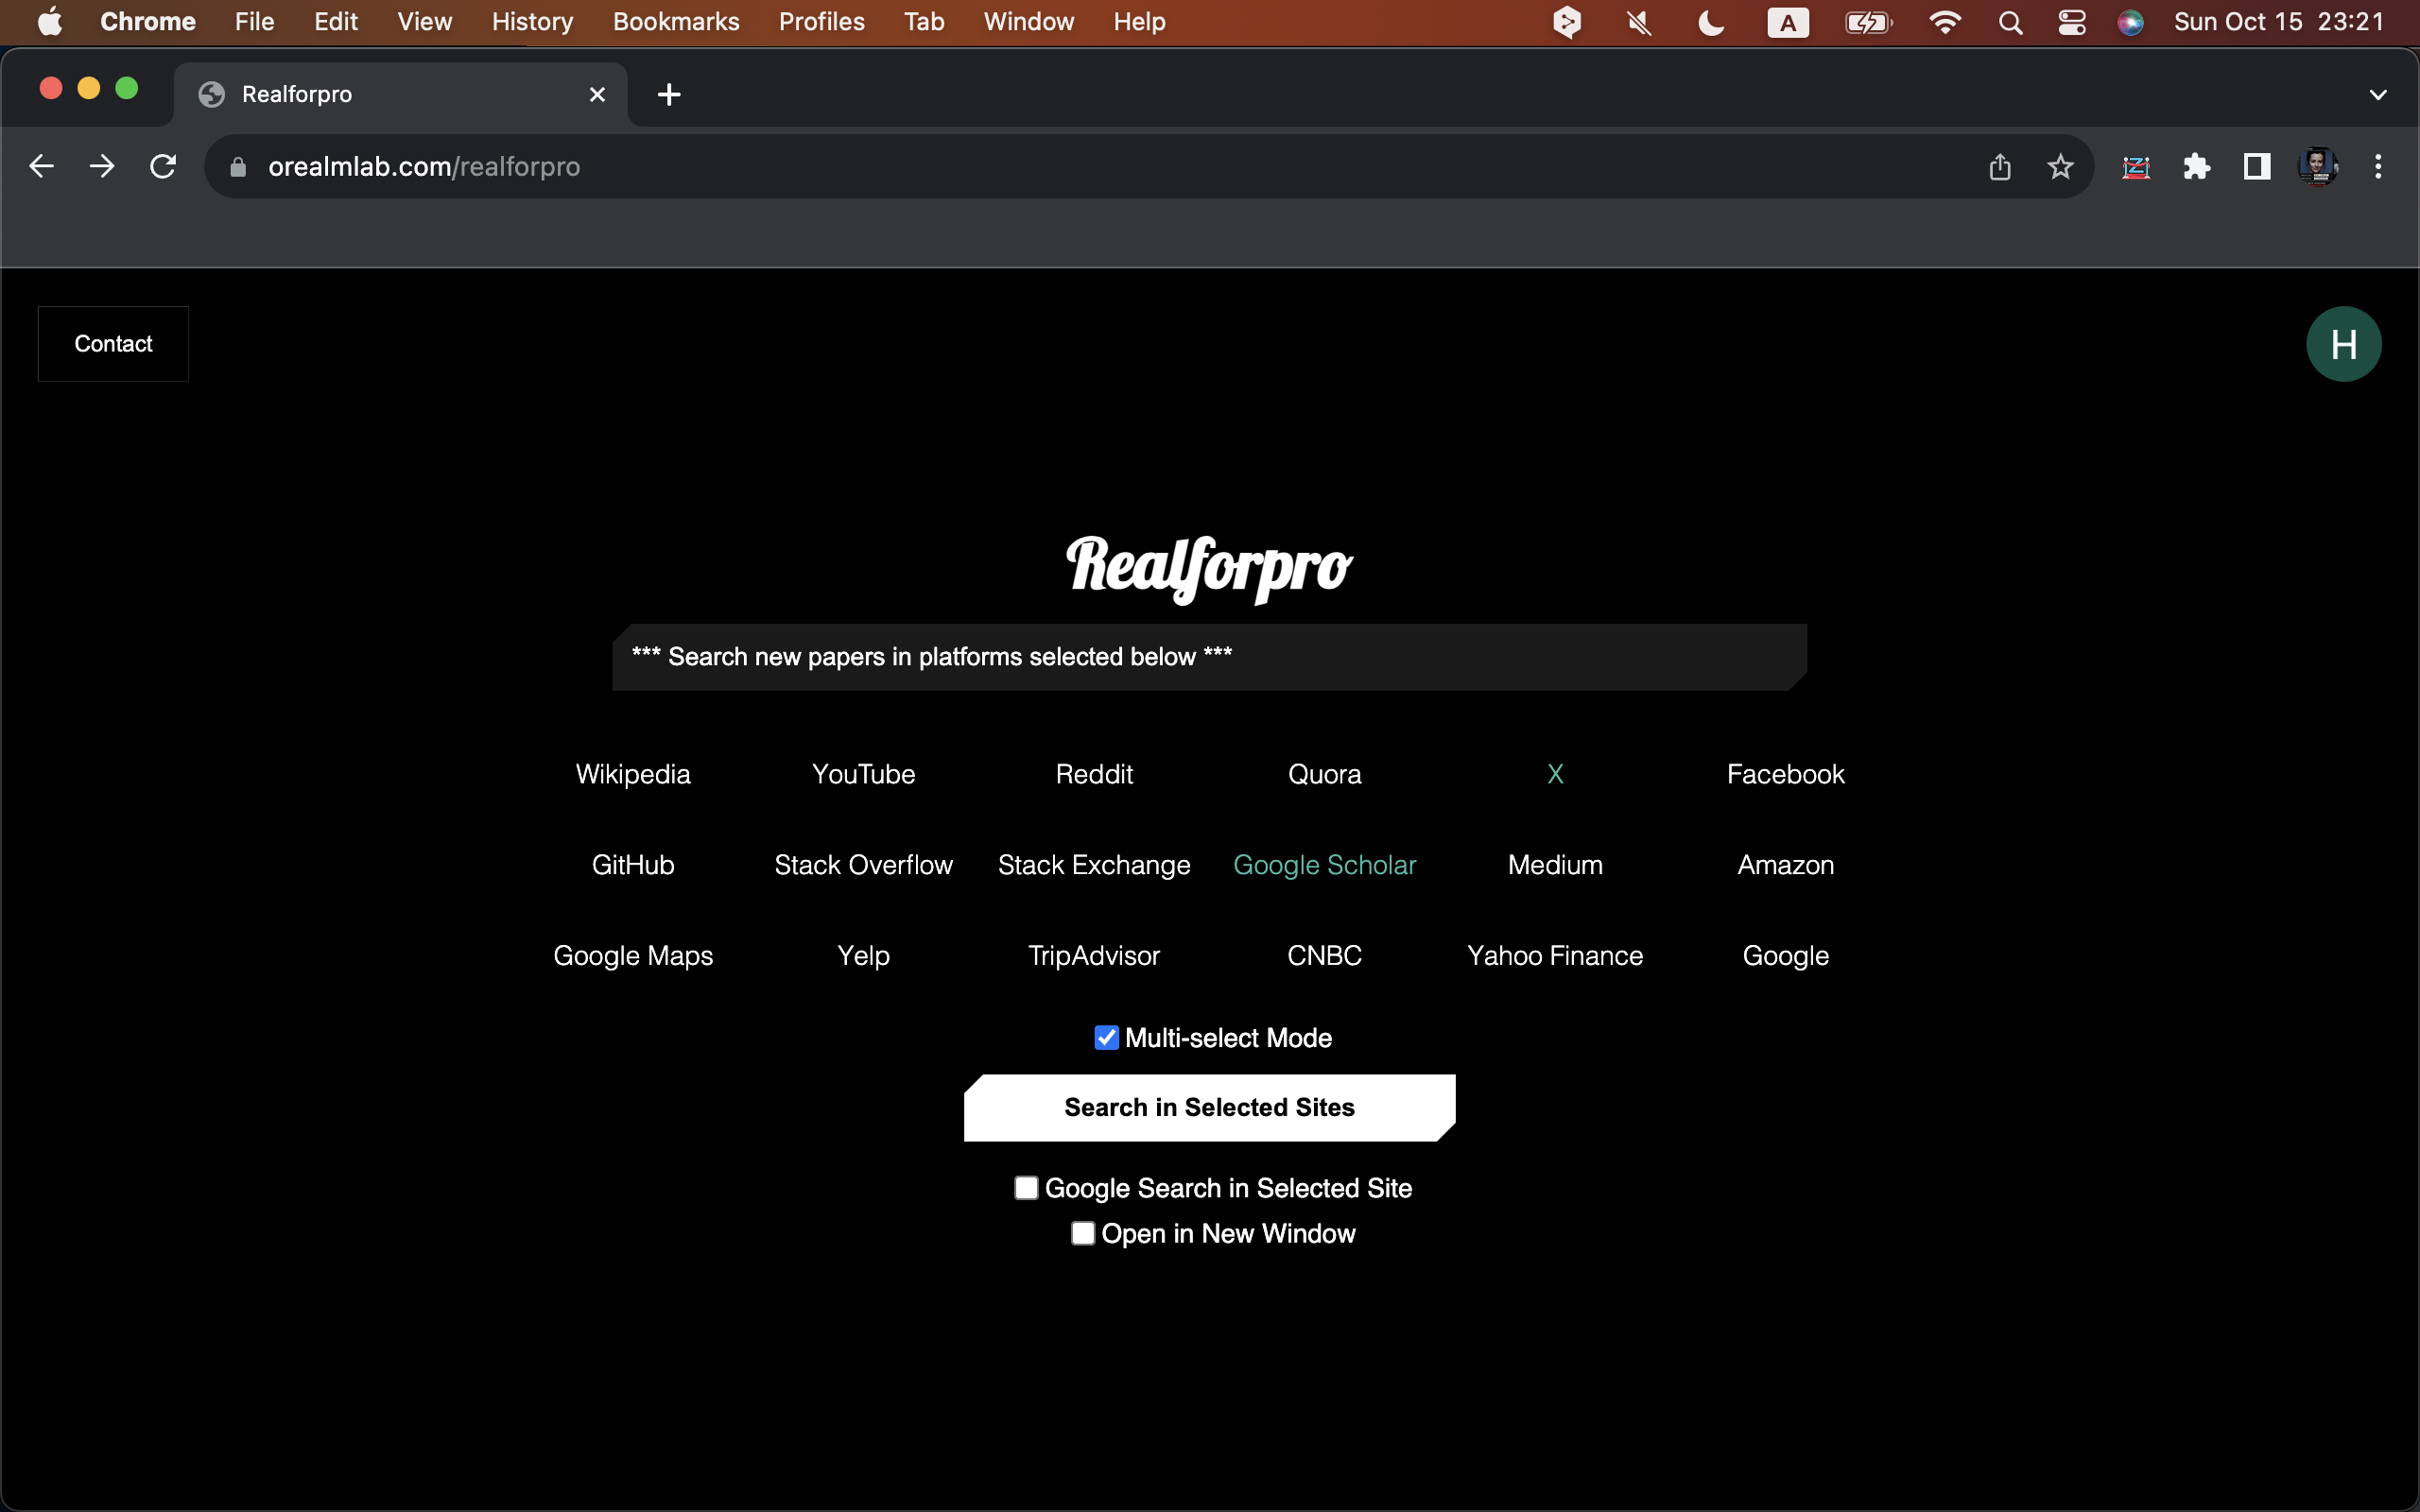Click the Do Not Disturb moon icon
2420x1512 pixels.
pyautogui.click(x=1711, y=22)
